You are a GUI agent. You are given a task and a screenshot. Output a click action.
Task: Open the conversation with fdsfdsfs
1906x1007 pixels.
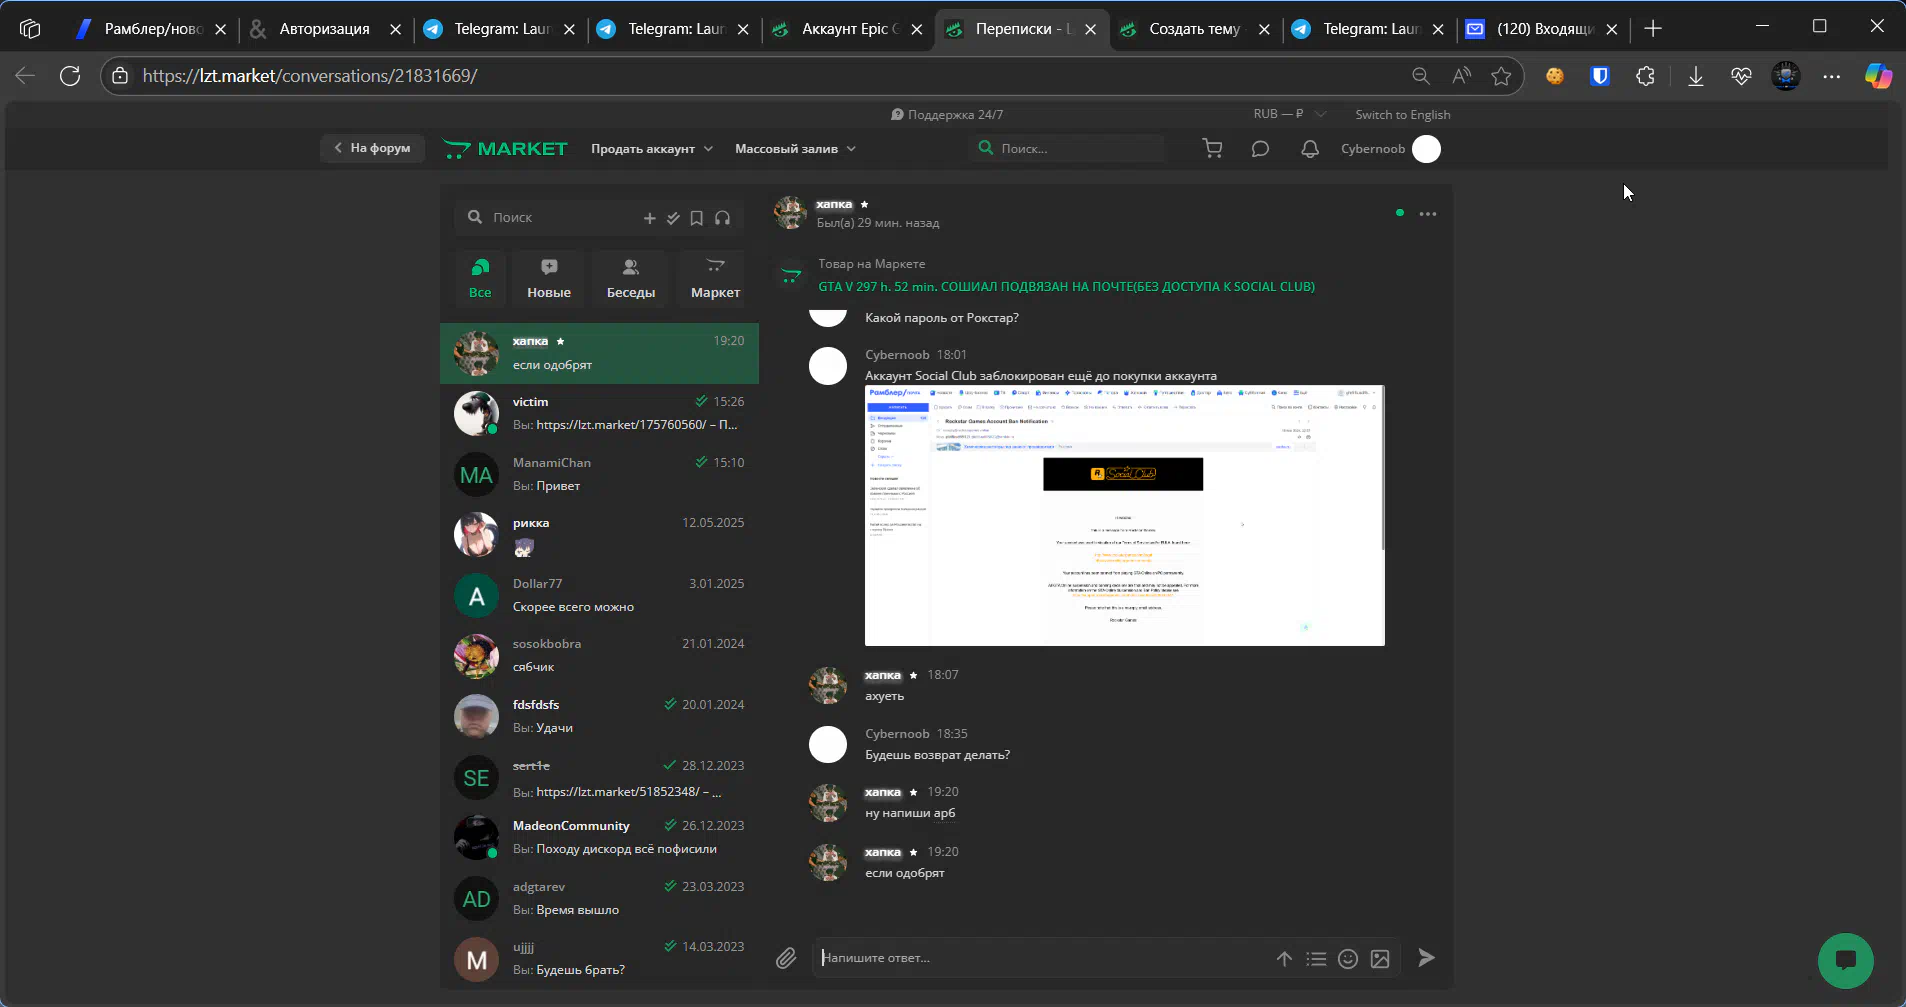click(x=599, y=717)
